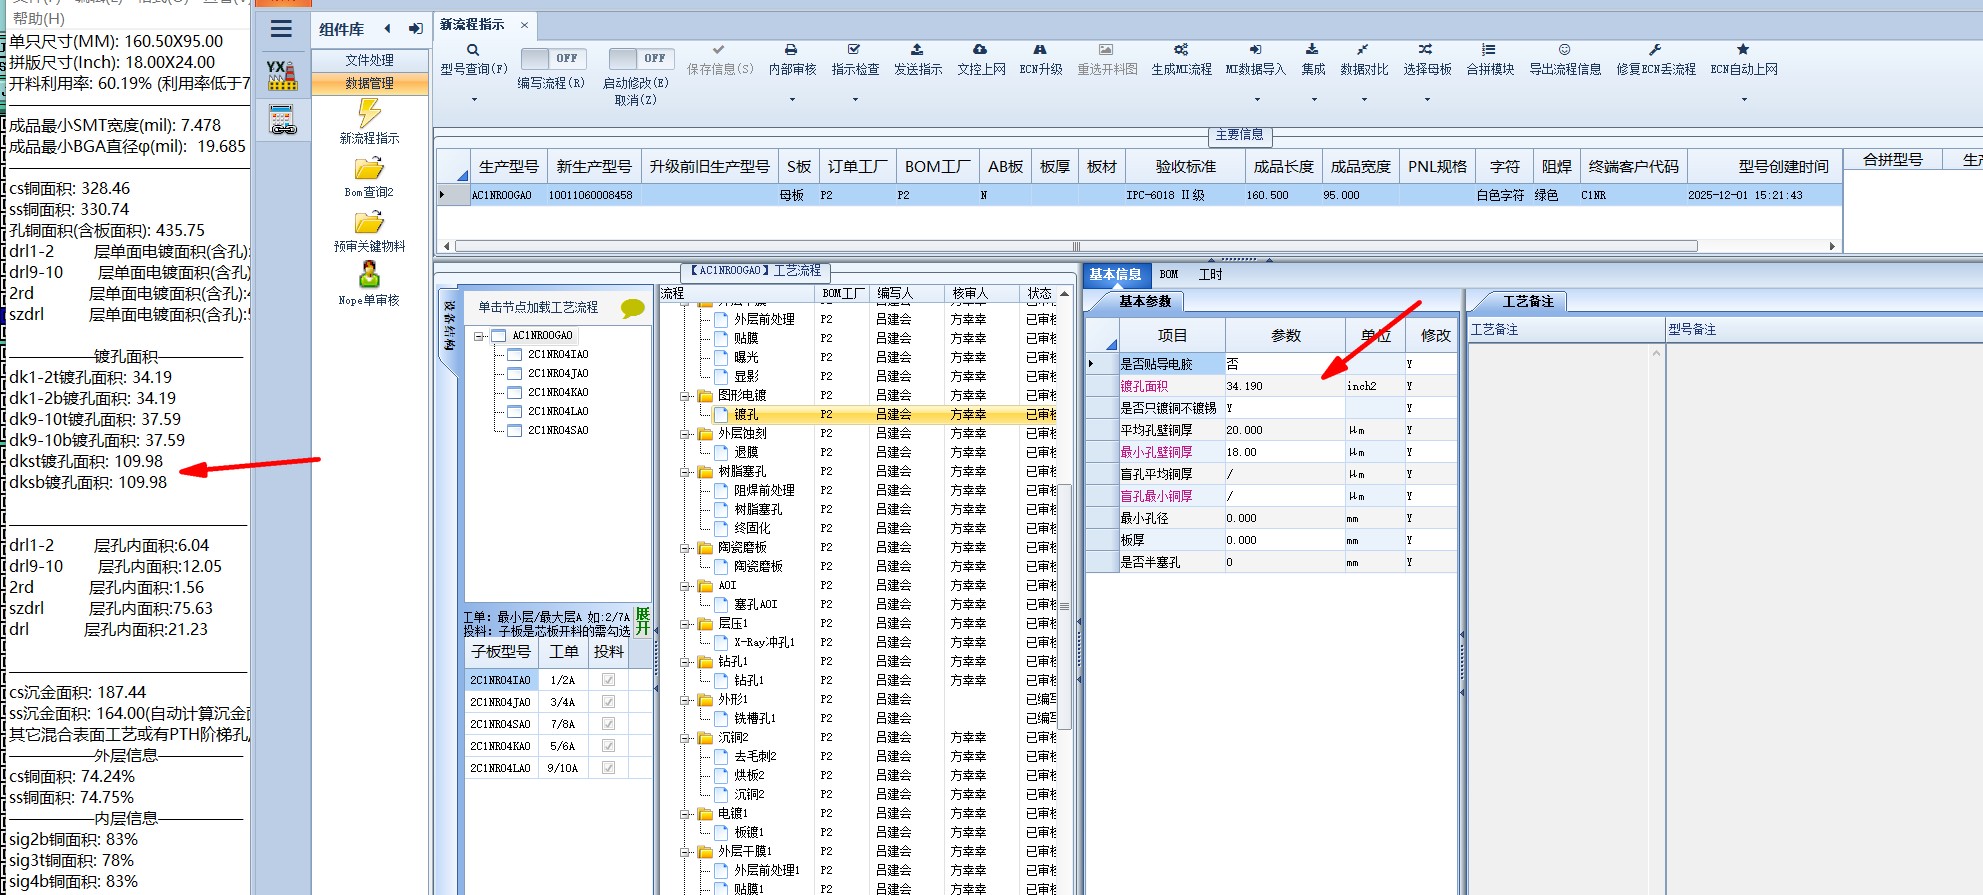Click the 数据对比 compare icon
Image resolution: width=1983 pixels, height=895 pixels.
tap(1363, 50)
